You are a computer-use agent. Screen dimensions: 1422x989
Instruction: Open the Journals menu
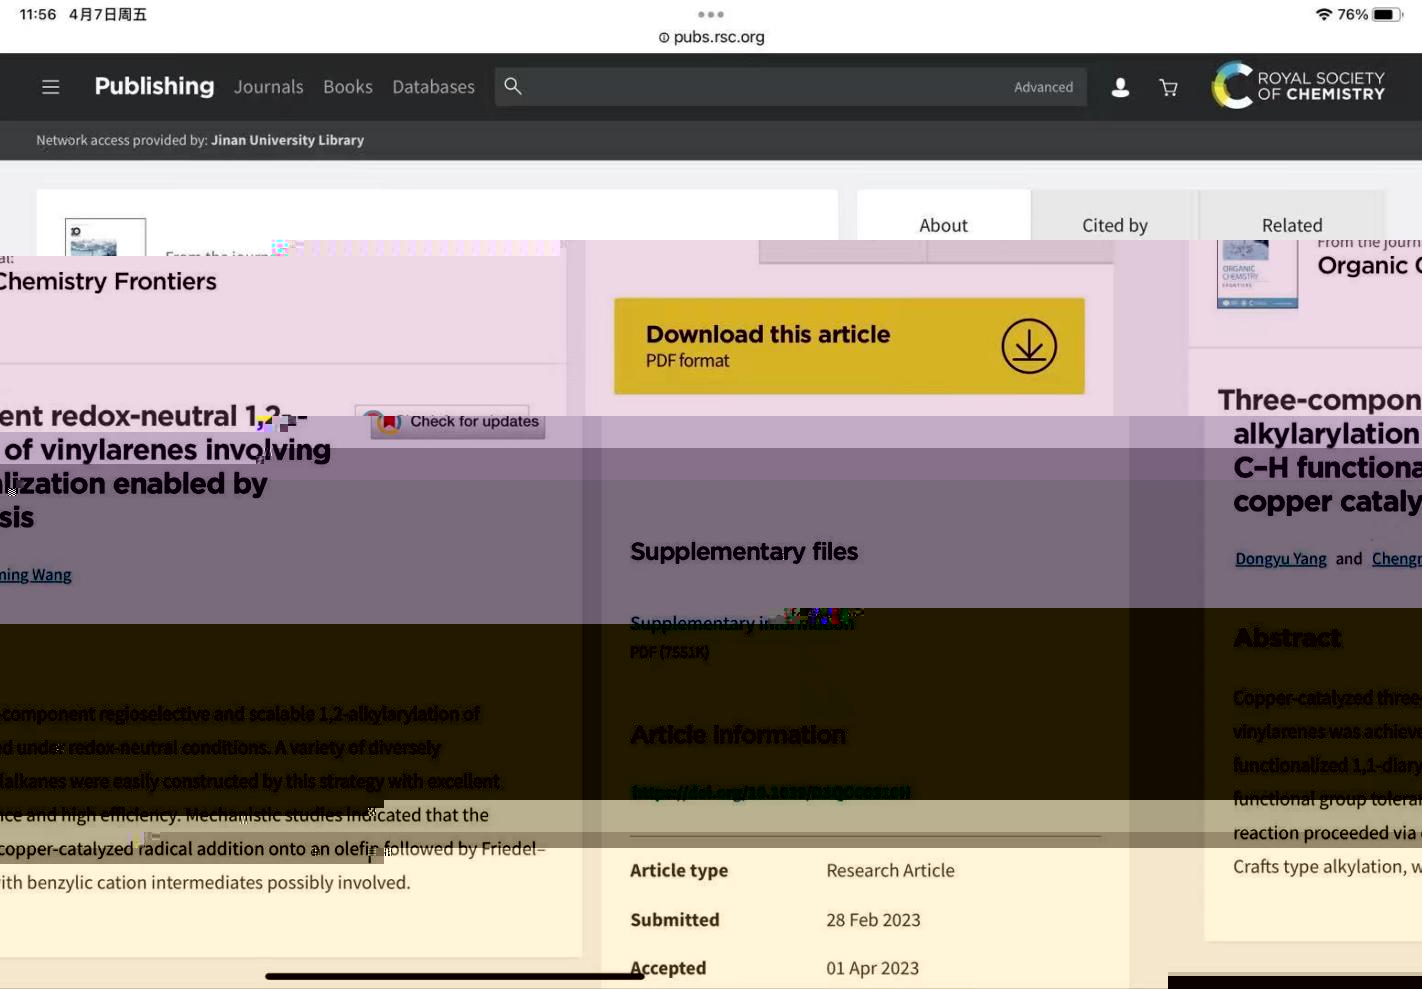[x=268, y=87]
